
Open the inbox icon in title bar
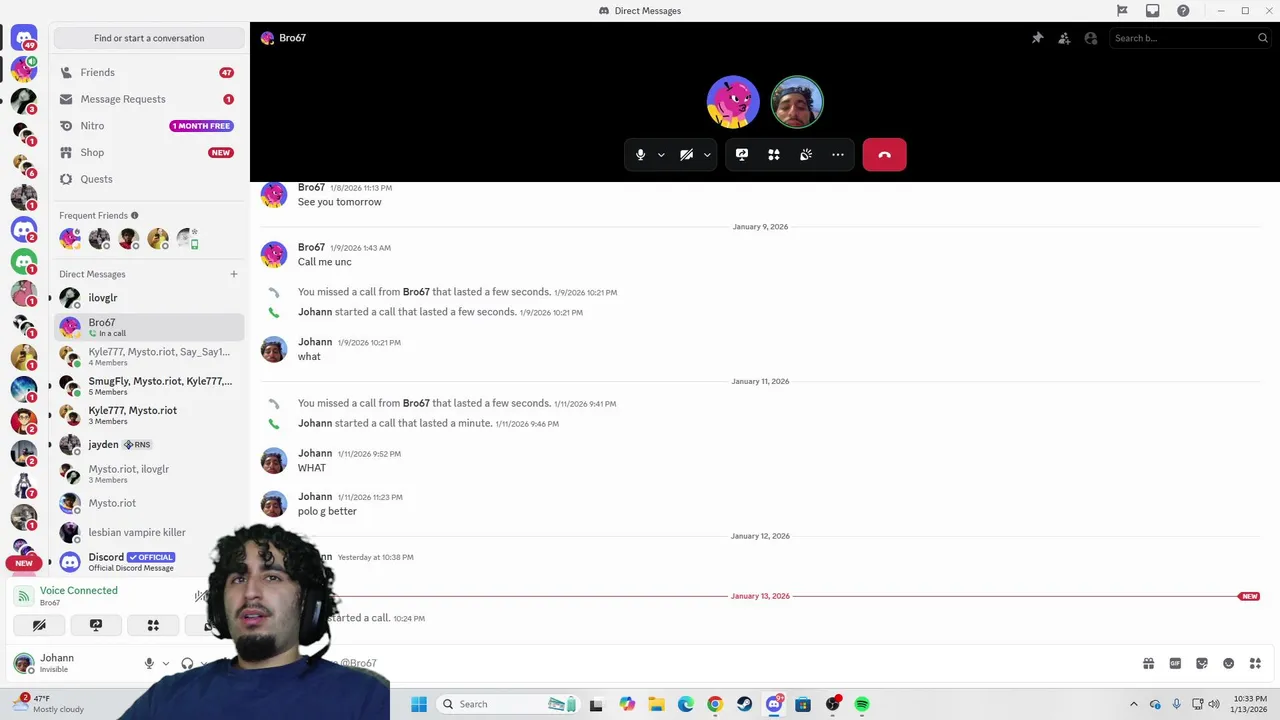tap(1153, 11)
